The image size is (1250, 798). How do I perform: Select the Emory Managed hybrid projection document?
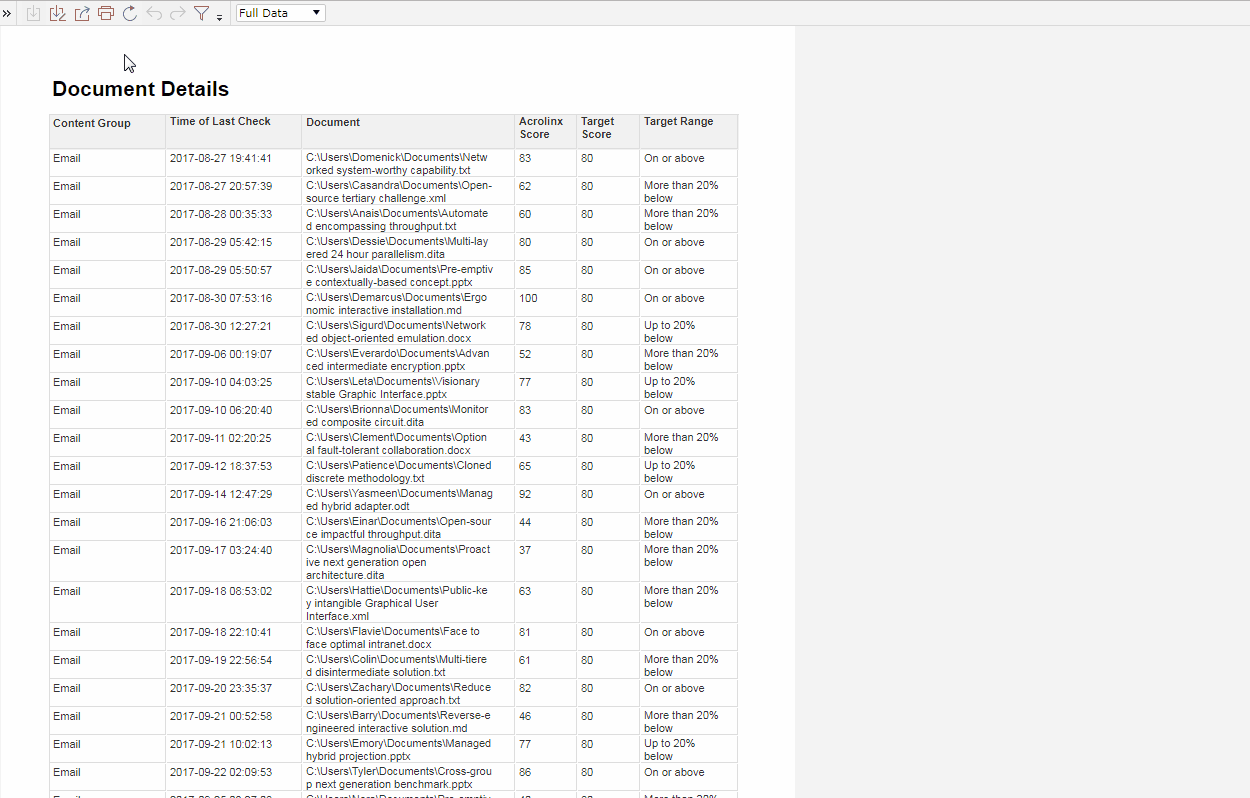tap(399, 750)
